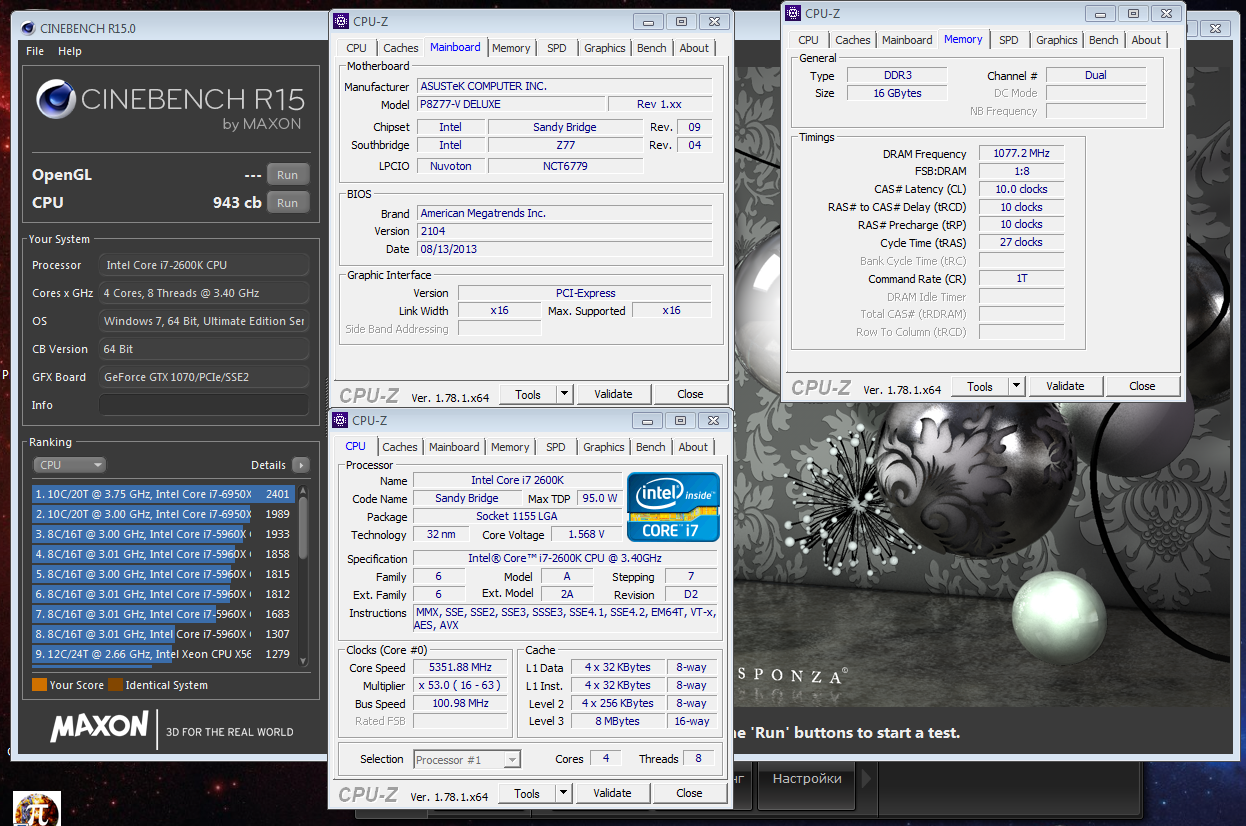Viewport: 1246px width, 826px height.
Task: Click the 943 cb CPU score
Action: [x=237, y=202]
